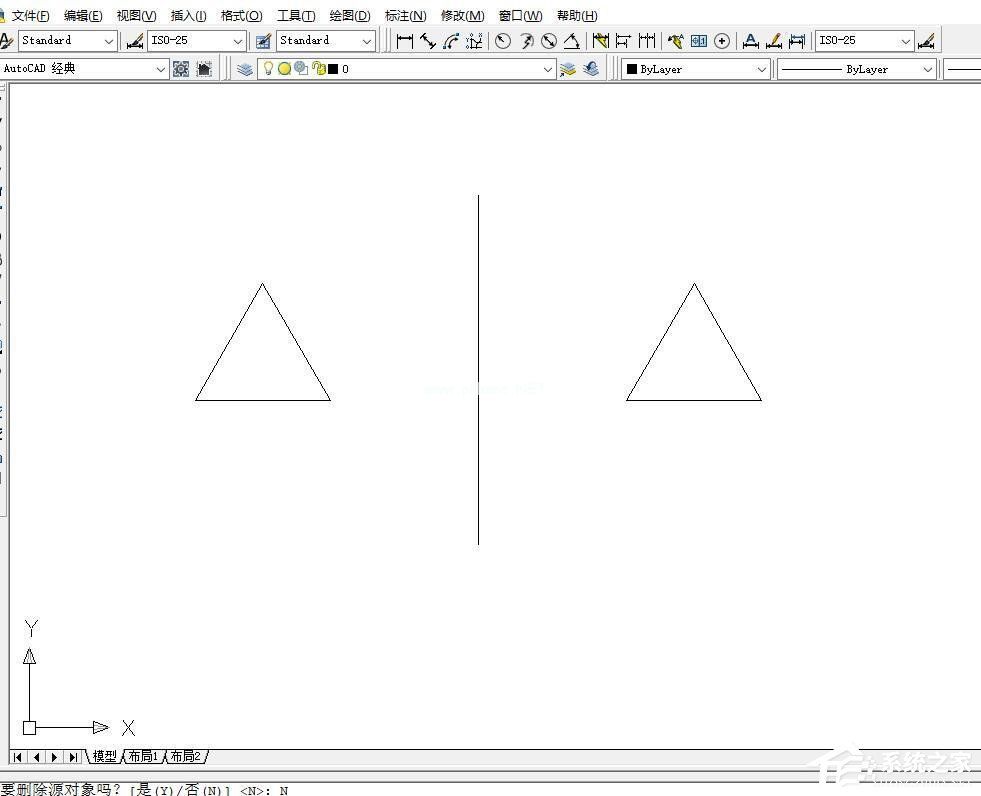Toggle layer 0 lock padlock icon
This screenshot has width=981, height=796.
pyautogui.click(x=318, y=69)
